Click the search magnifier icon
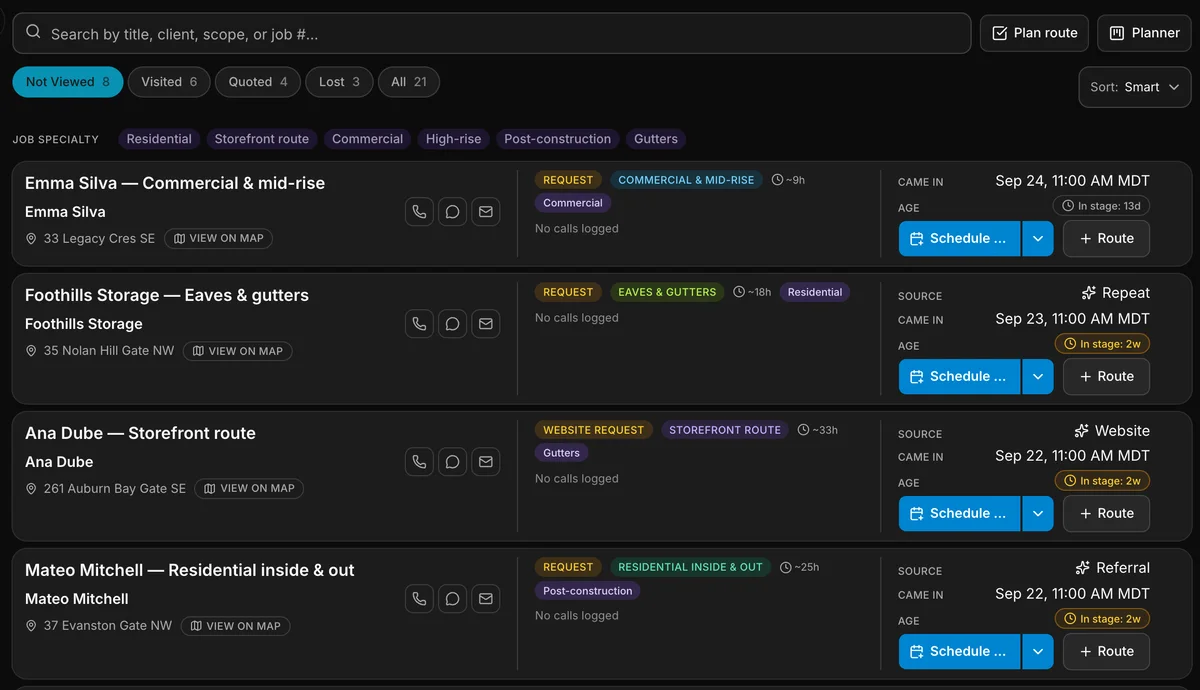The width and height of the screenshot is (1200, 690). tap(33, 33)
